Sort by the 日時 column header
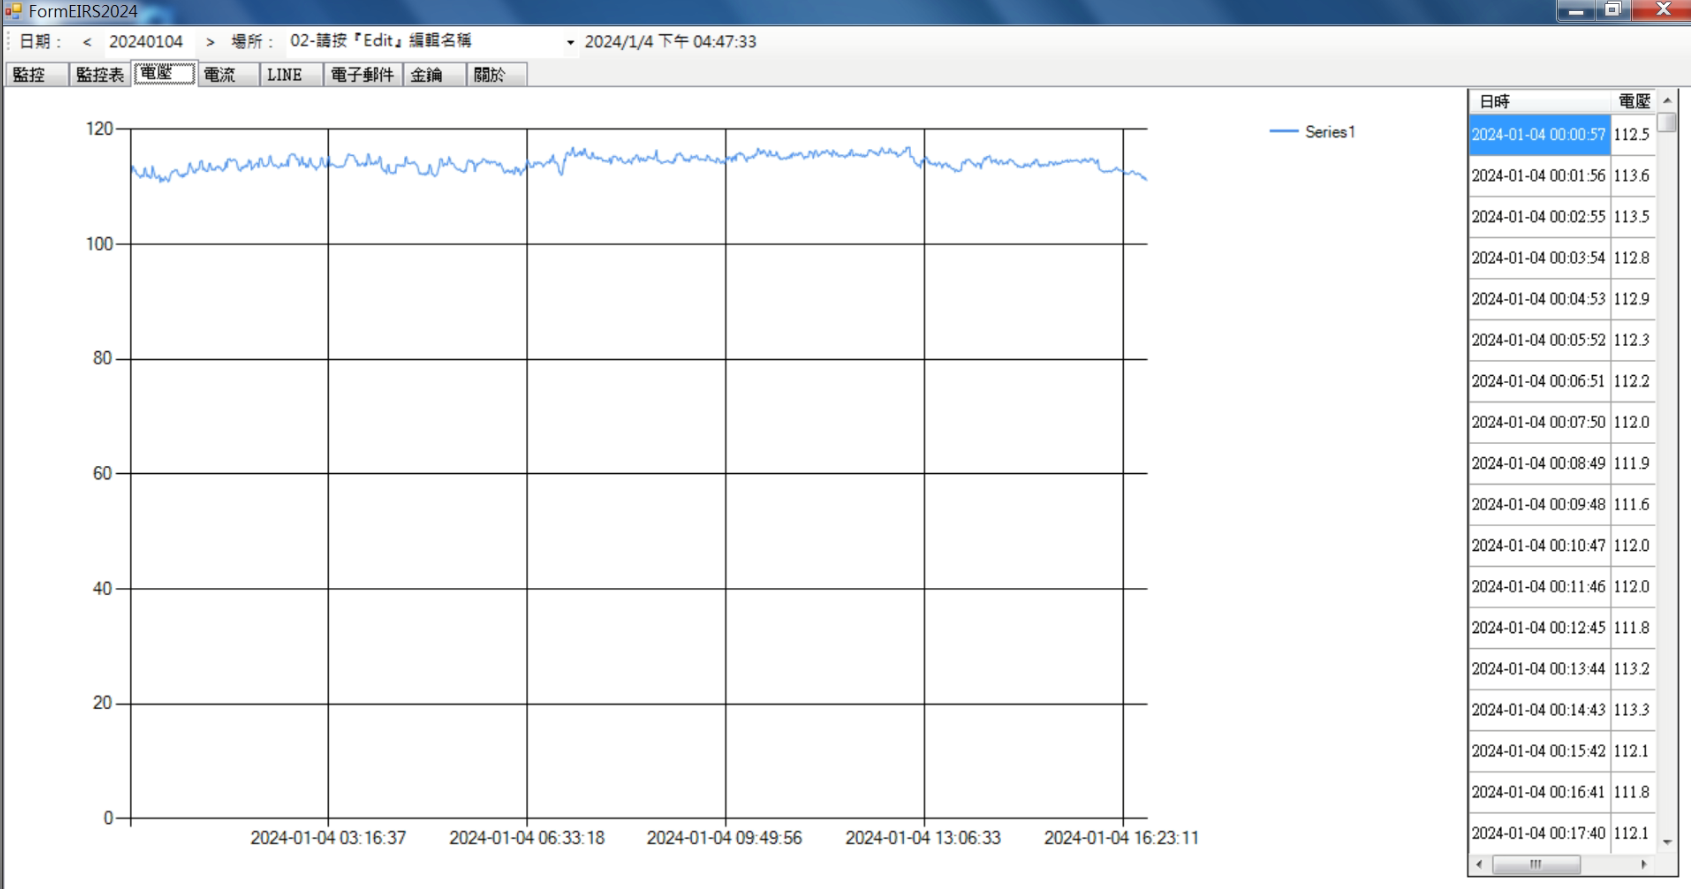The width and height of the screenshot is (1691, 889). pyautogui.click(x=1538, y=101)
